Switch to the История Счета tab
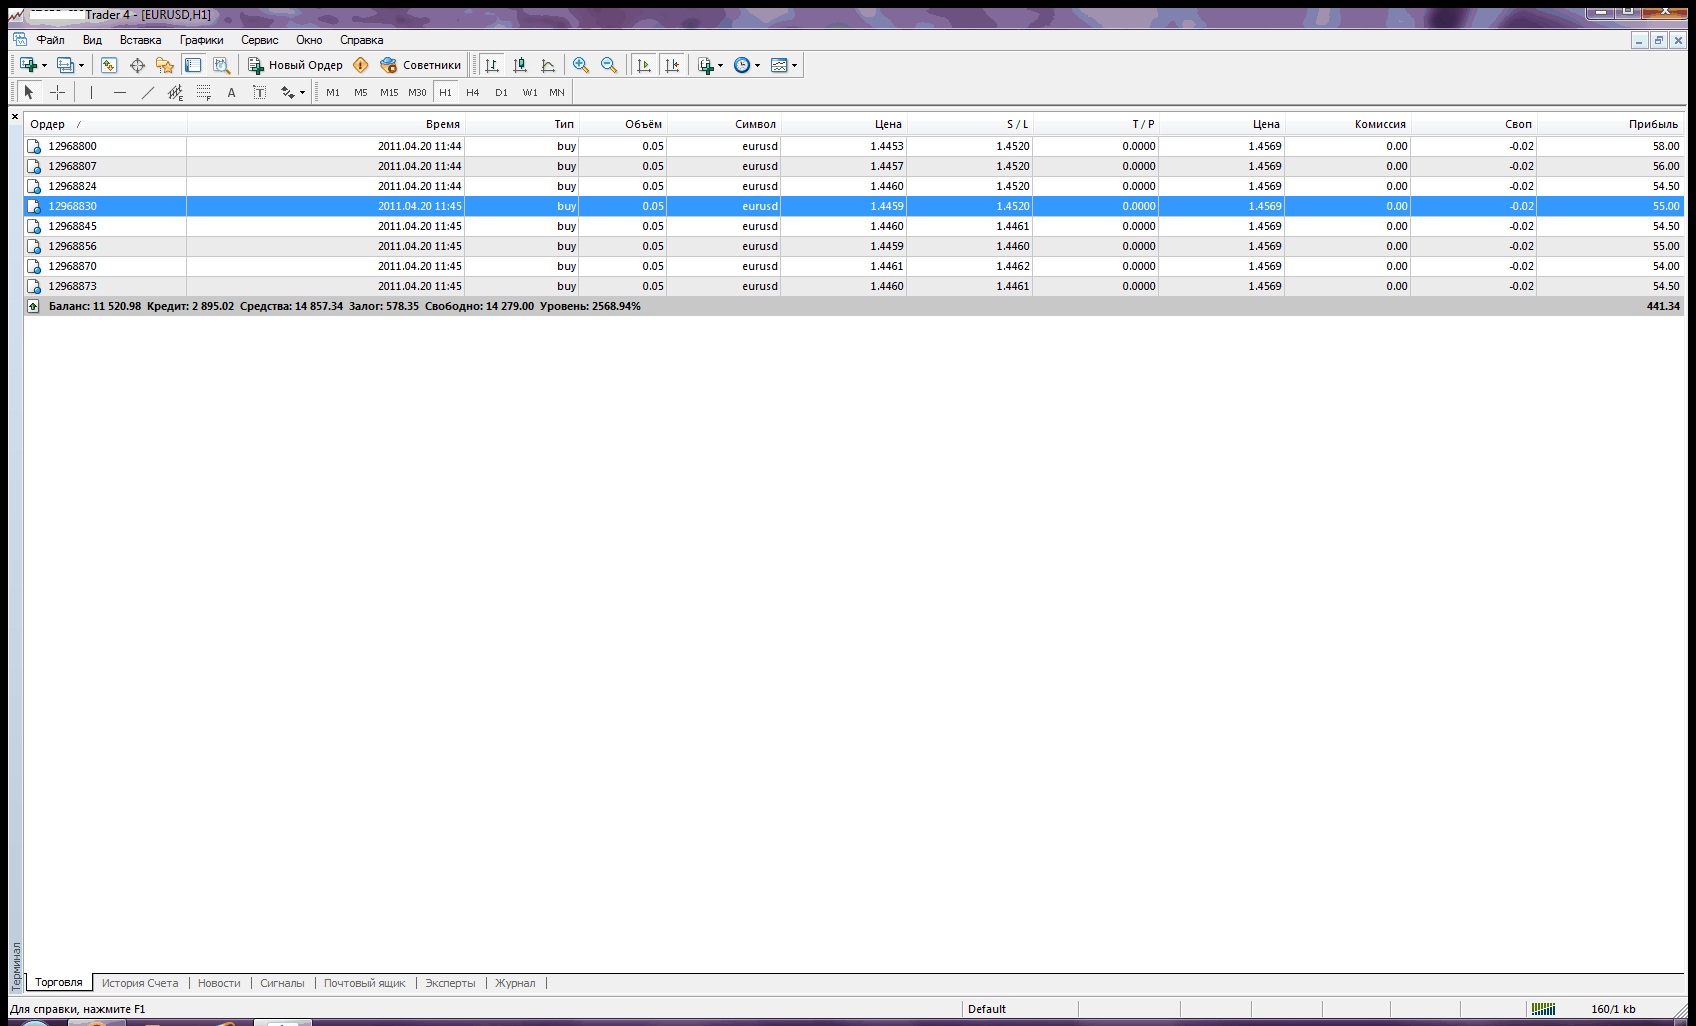Image resolution: width=1696 pixels, height=1026 pixels. coord(140,983)
